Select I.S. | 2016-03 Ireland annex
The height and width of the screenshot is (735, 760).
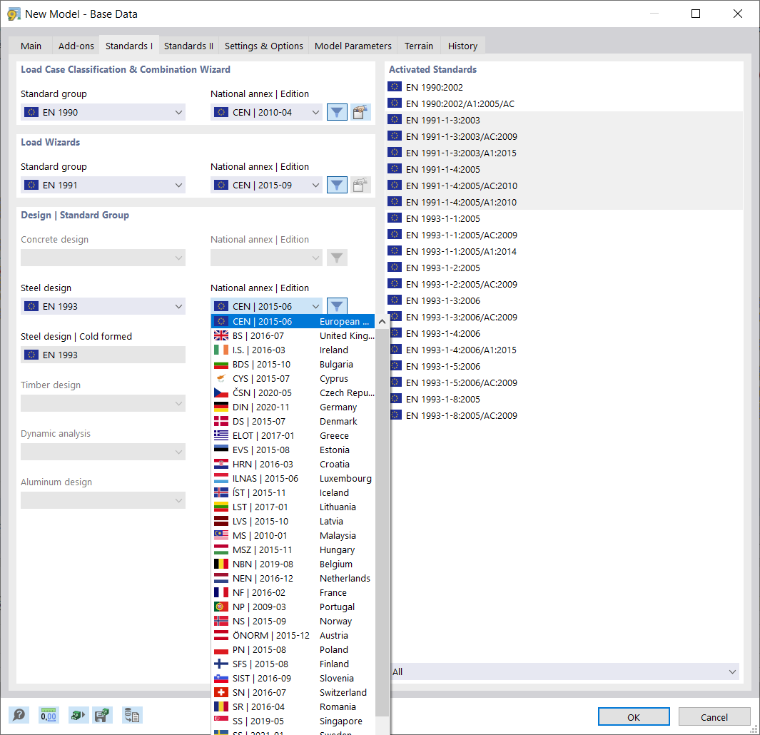click(x=293, y=350)
